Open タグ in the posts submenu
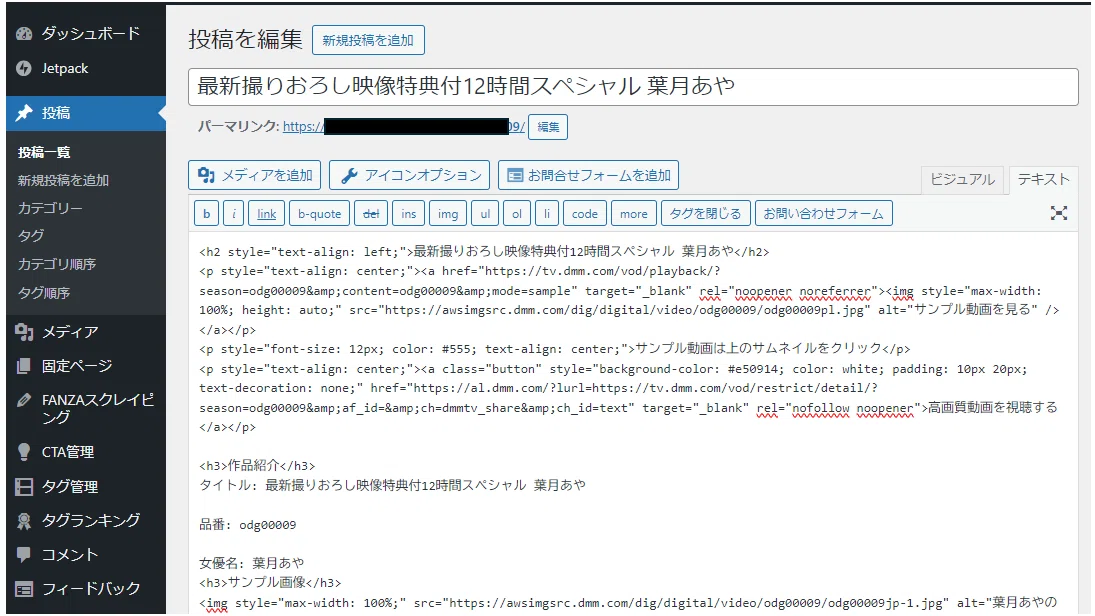 [31, 236]
